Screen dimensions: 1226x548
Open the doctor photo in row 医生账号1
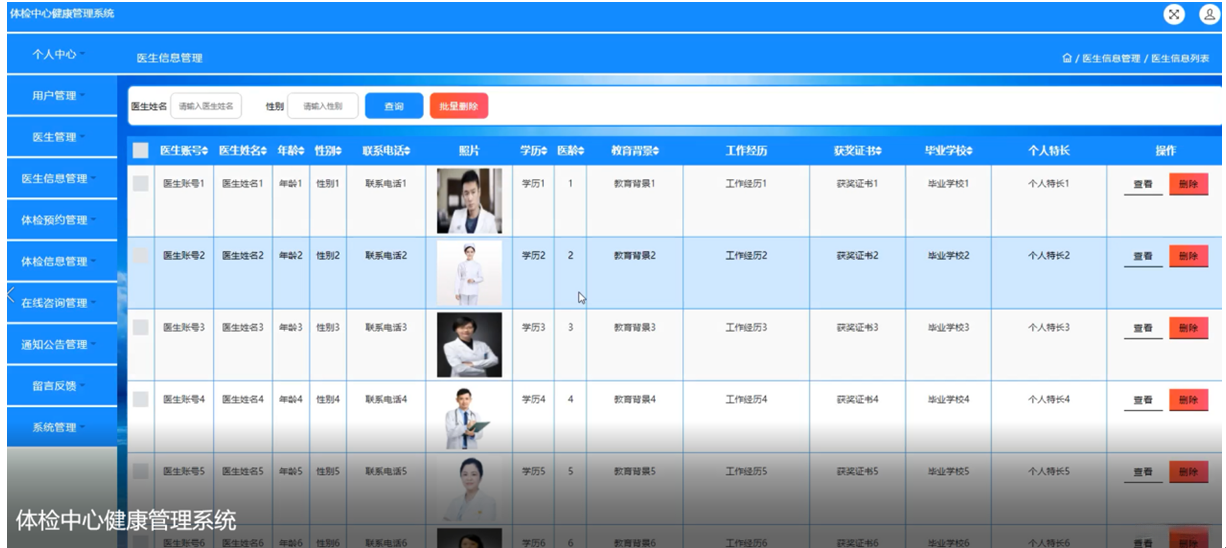pyautogui.click(x=469, y=201)
